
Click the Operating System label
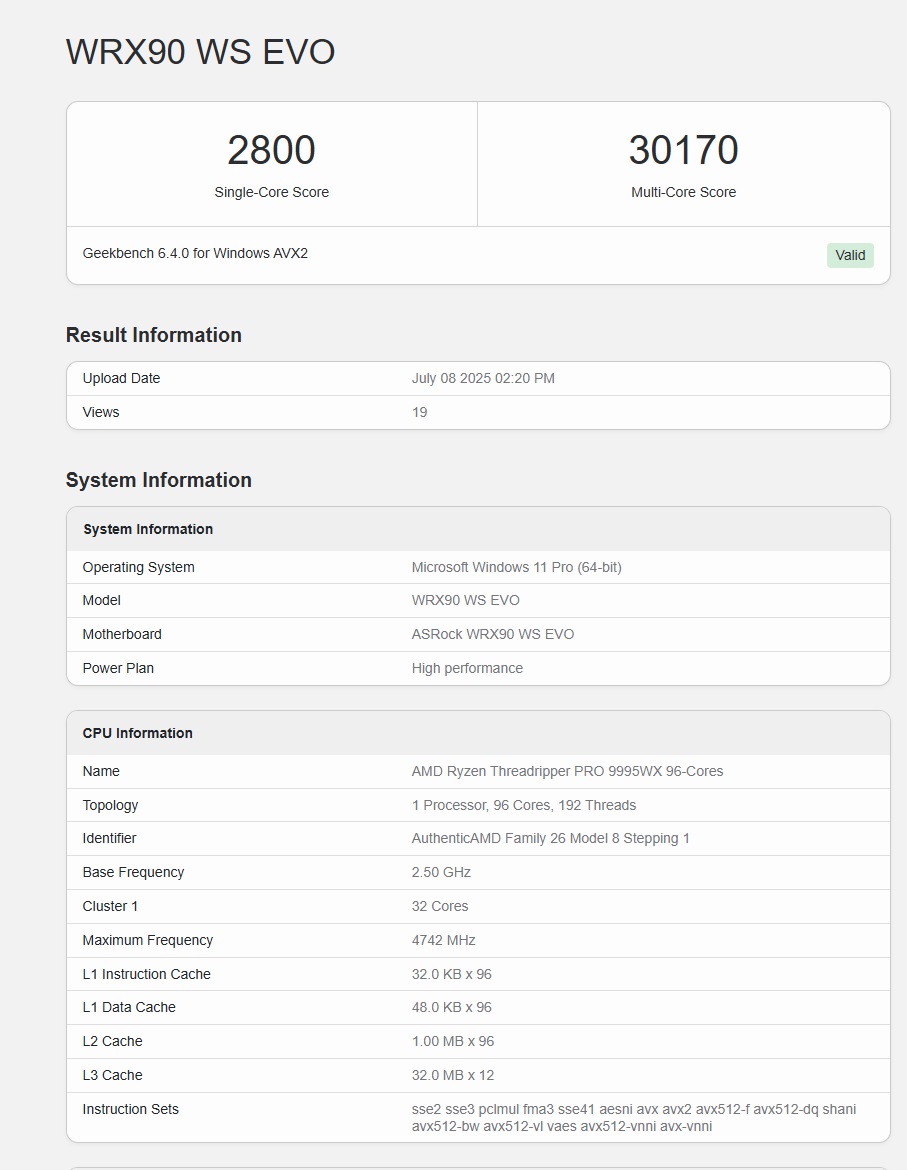coord(139,567)
